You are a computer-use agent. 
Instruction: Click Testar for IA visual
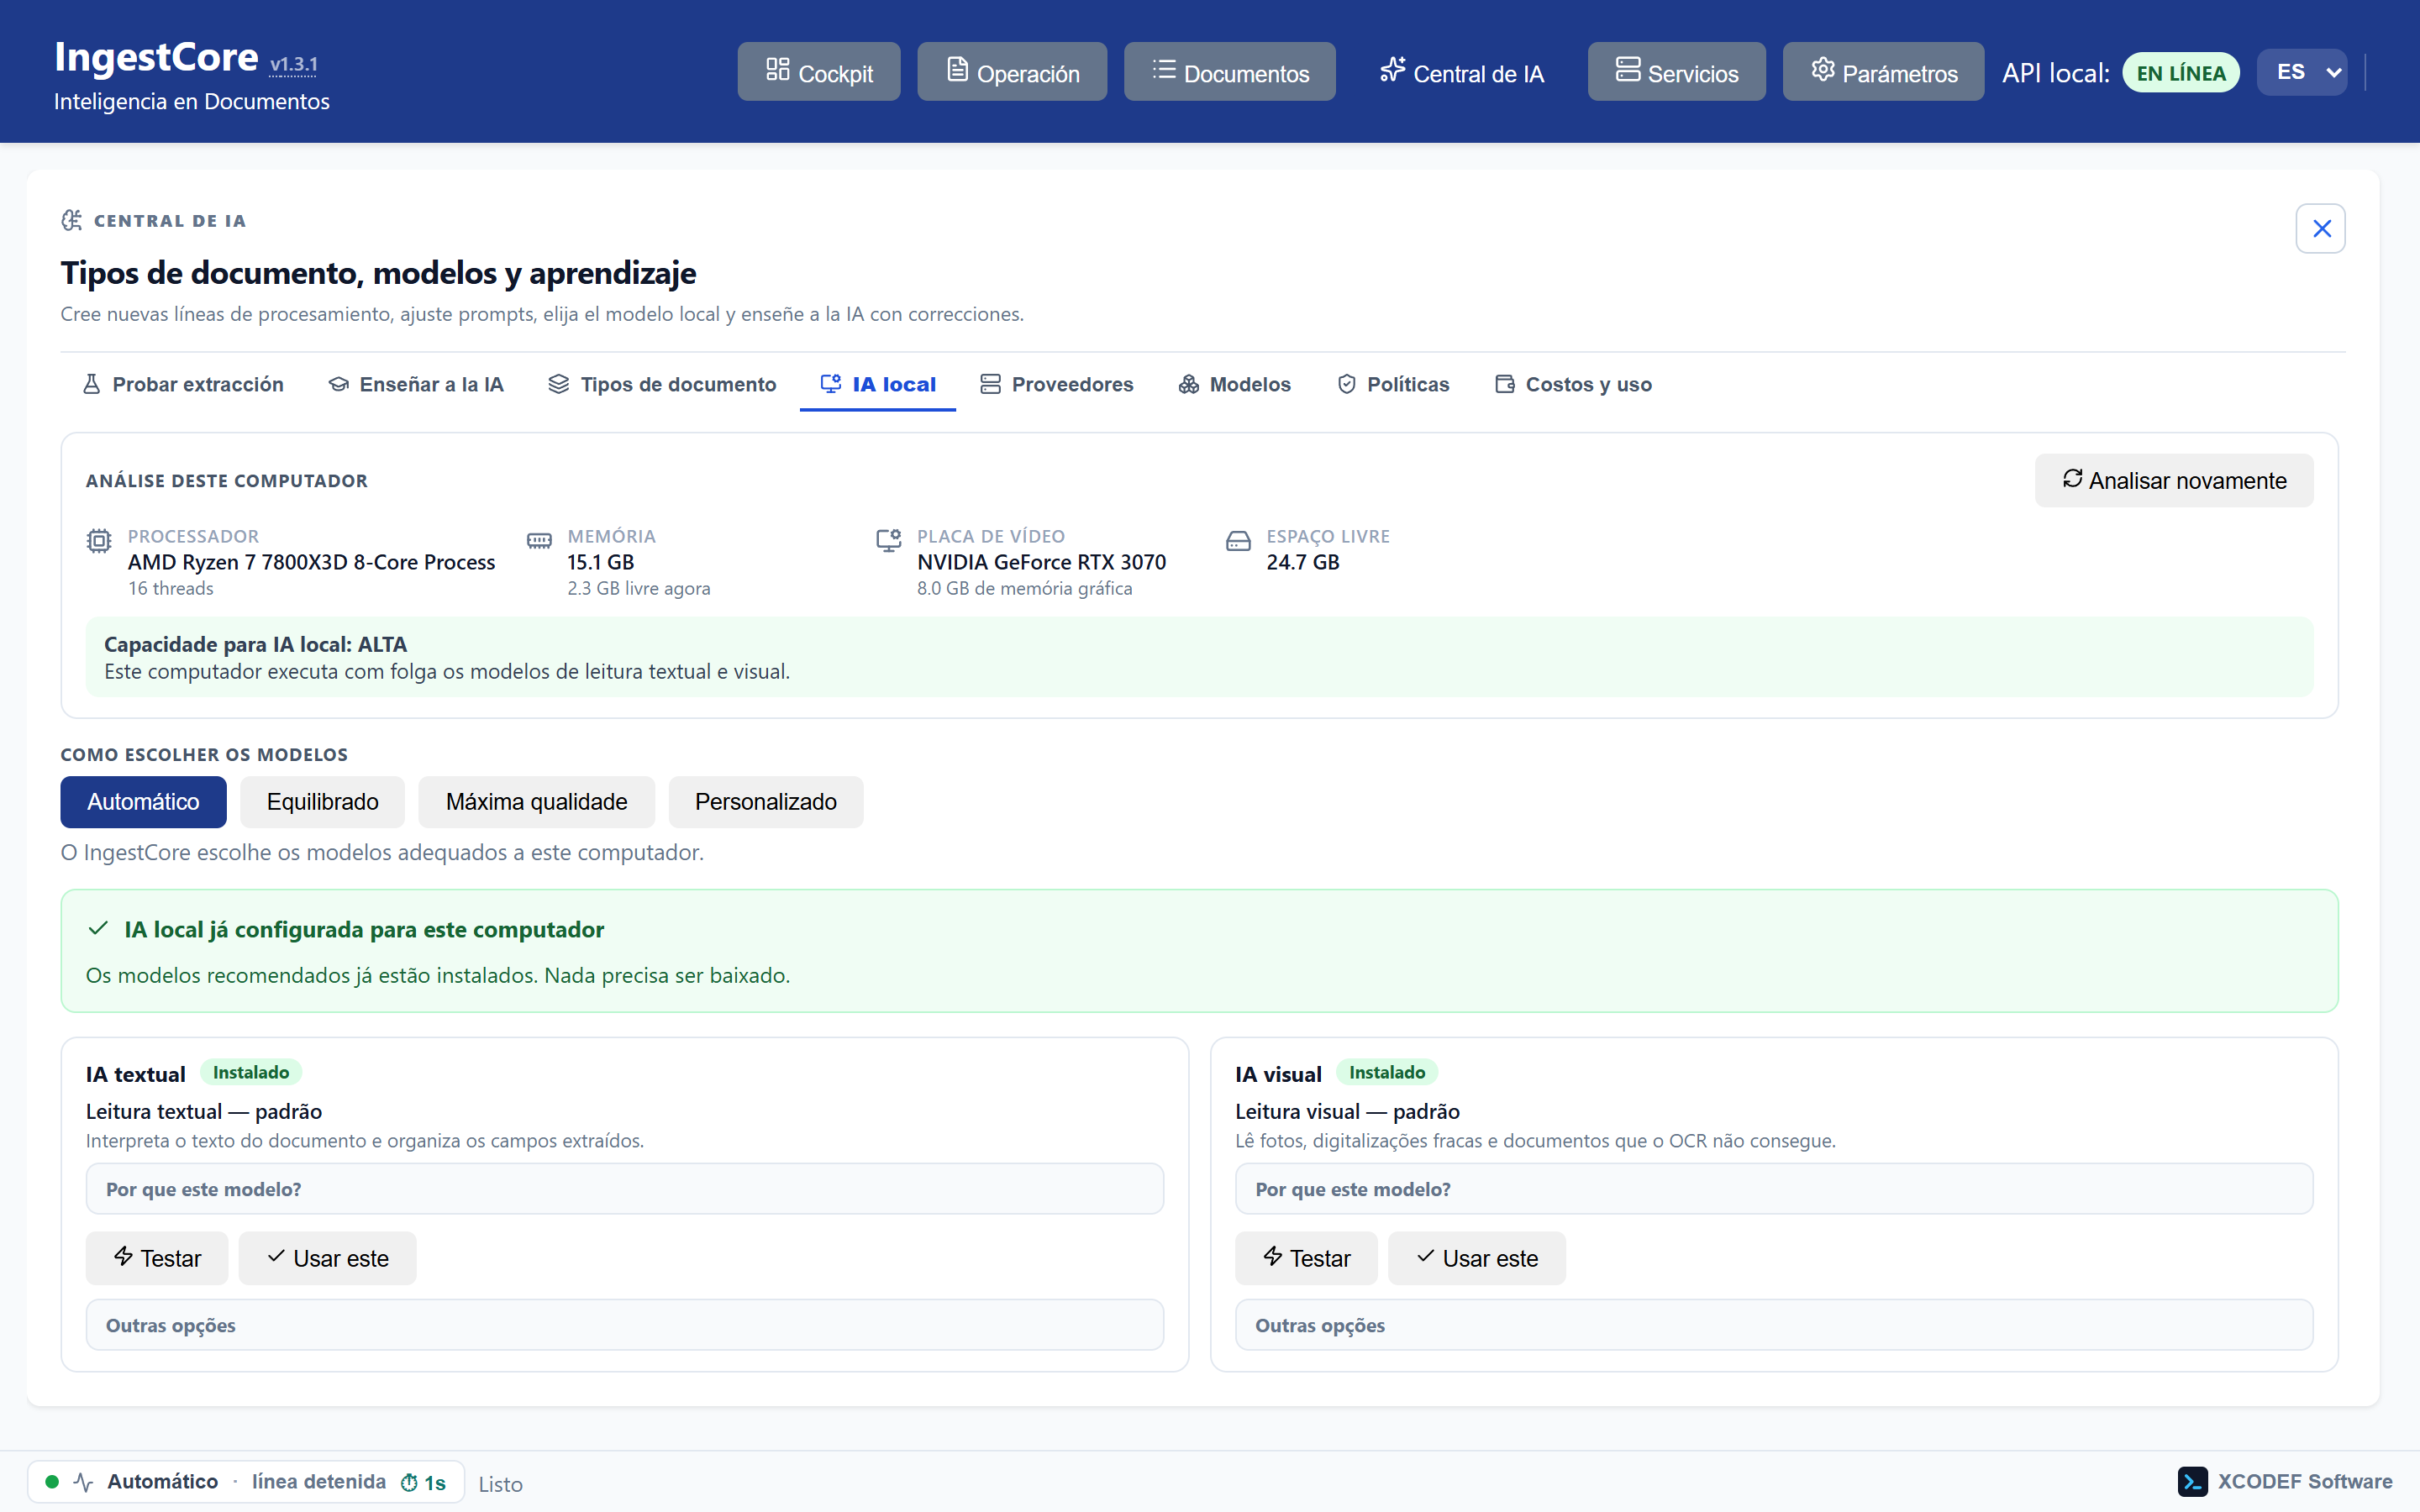point(1306,1258)
